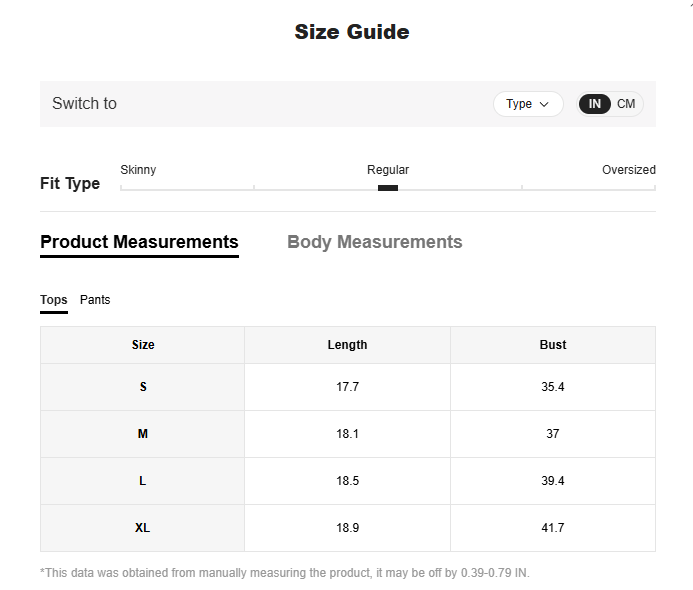Select the L size row
This screenshot has height=590, width=693.
[x=348, y=481]
